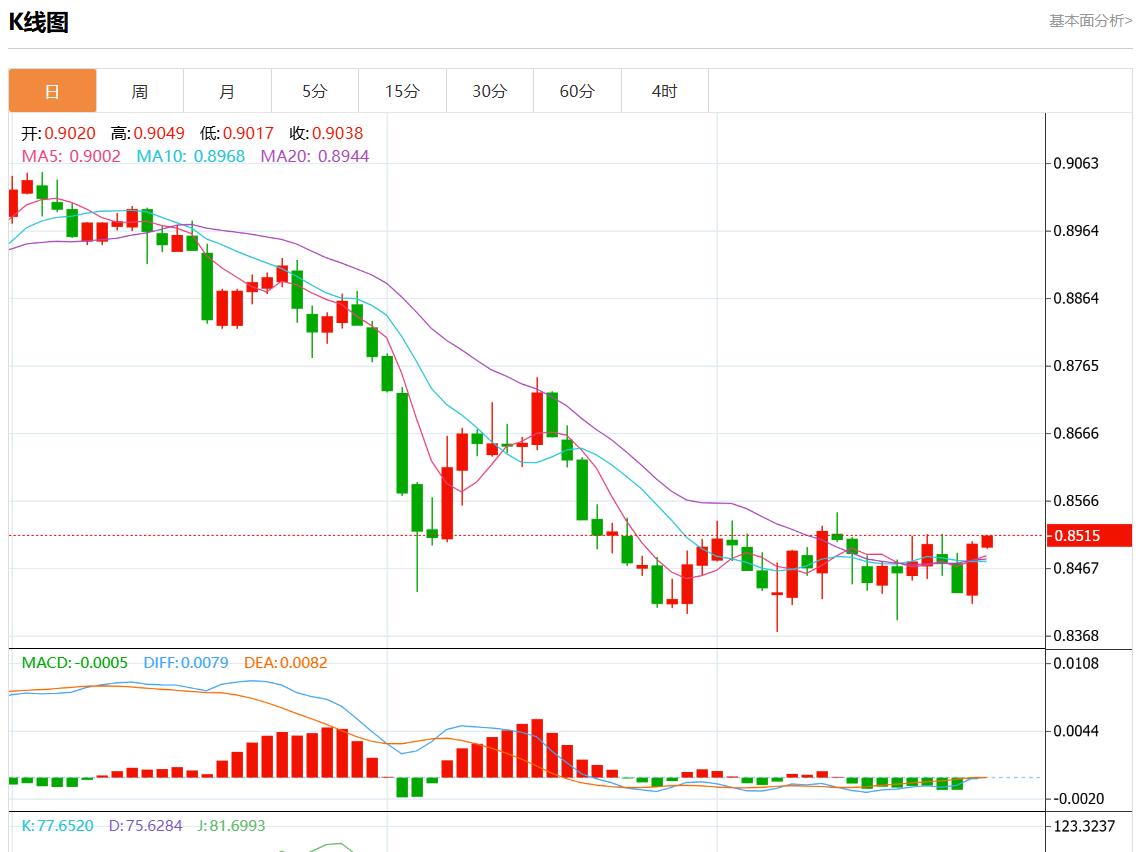Image resolution: width=1141 pixels, height=852 pixels.
Task: Switch to the 周 weekly tab
Action: (140, 91)
